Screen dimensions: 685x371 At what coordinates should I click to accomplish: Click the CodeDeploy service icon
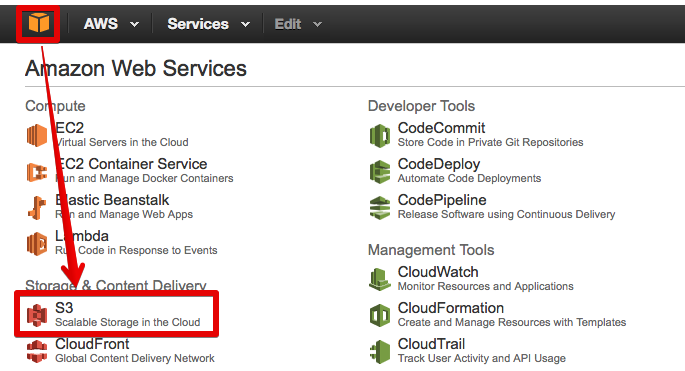click(x=380, y=172)
